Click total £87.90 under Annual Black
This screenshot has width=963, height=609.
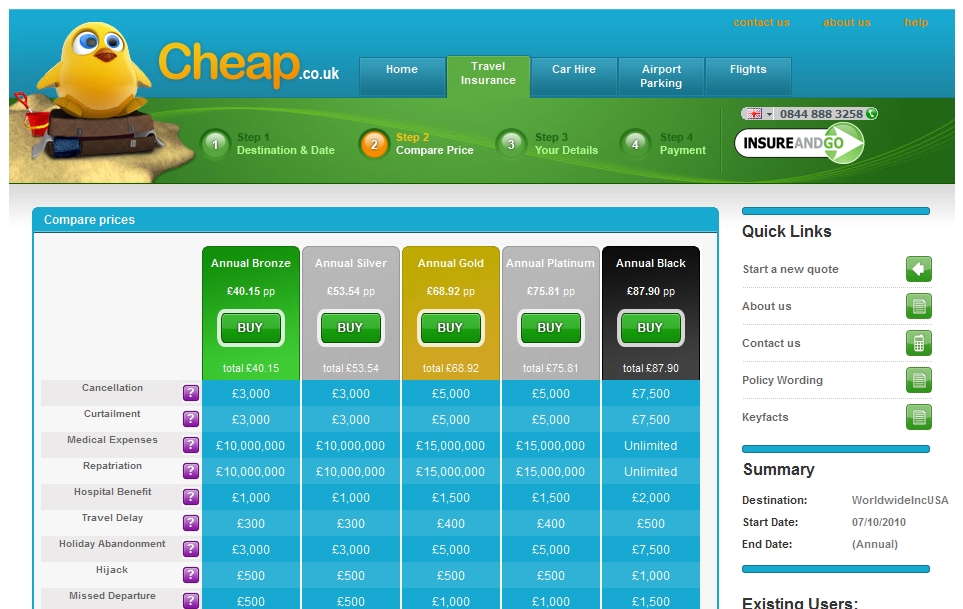650,368
